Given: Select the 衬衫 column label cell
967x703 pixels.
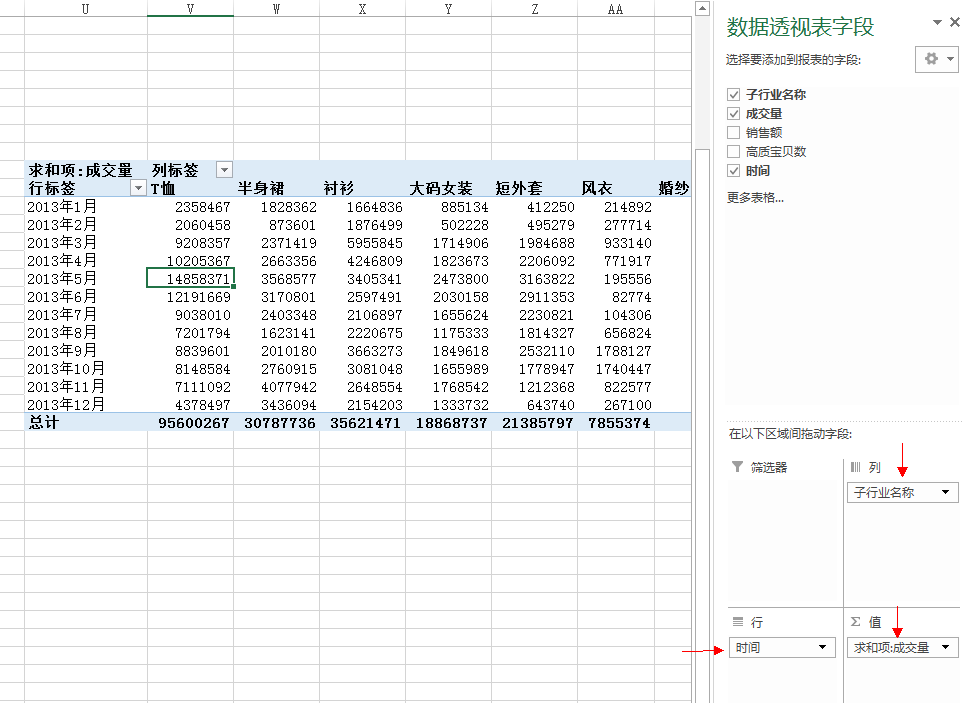Looking at the screenshot, I should (363, 188).
